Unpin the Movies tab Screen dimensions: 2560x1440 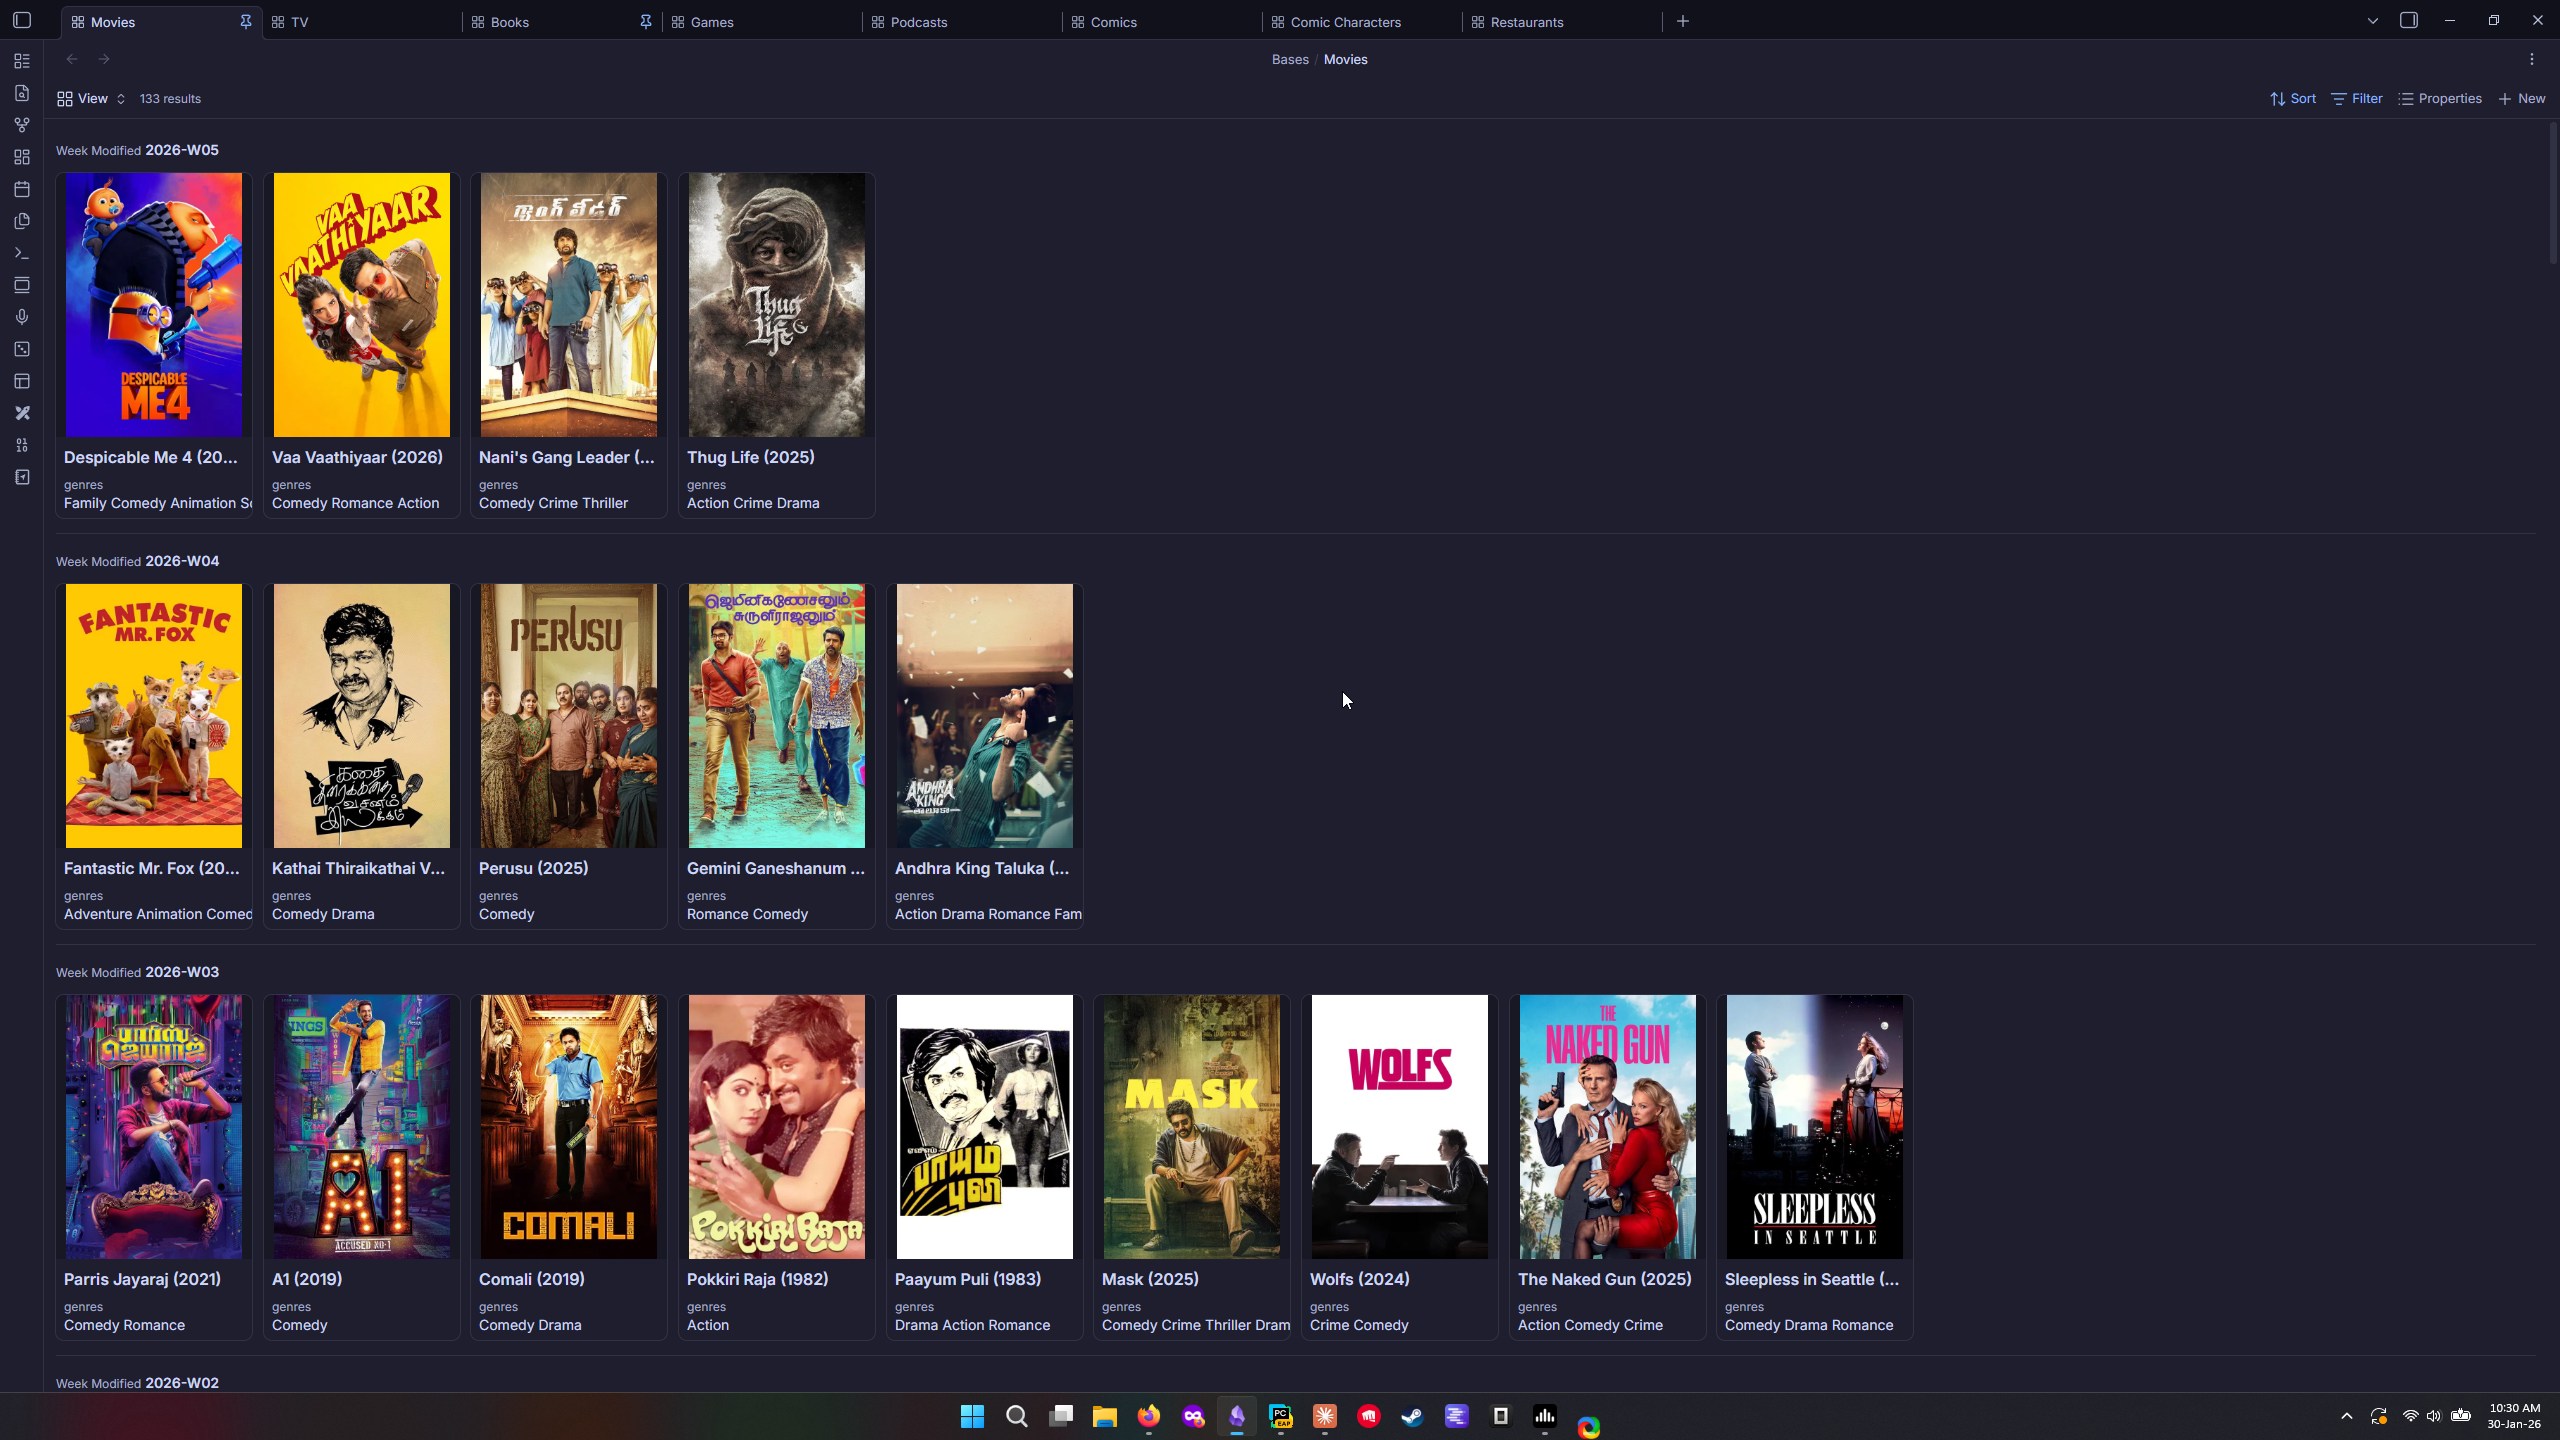(x=245, y=21)
